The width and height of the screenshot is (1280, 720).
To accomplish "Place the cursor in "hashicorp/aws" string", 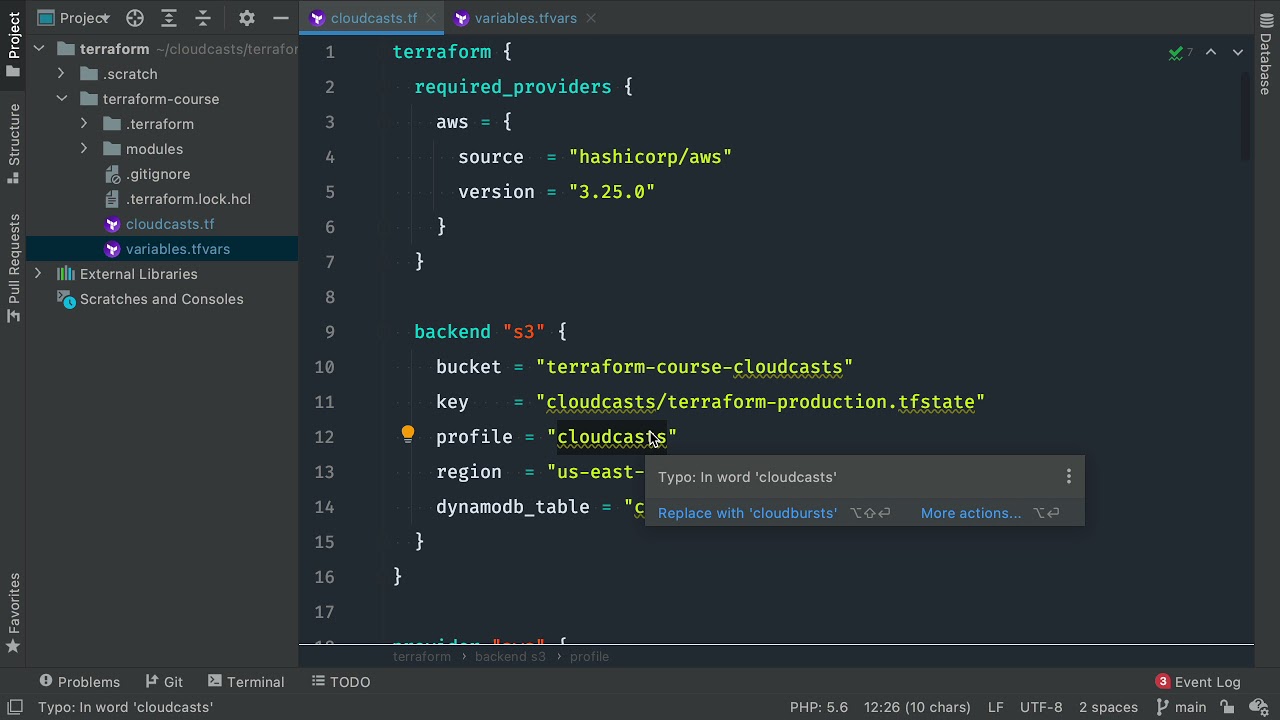I will [650, 157].
